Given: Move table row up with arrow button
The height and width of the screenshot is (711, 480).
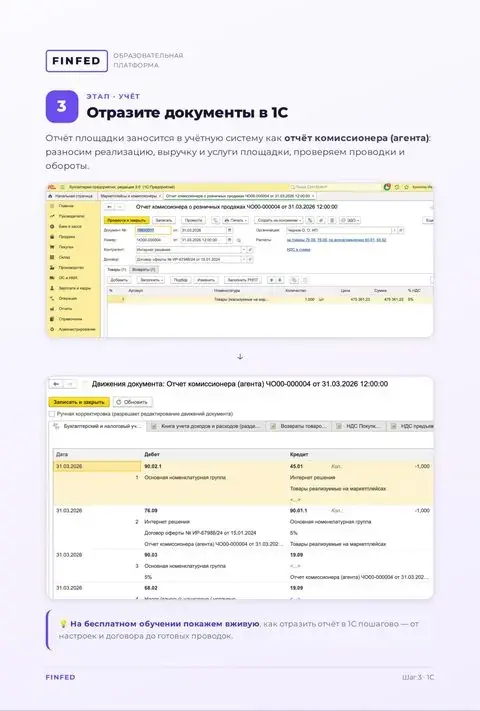Looking at the screenshot, I should point(272,280).
